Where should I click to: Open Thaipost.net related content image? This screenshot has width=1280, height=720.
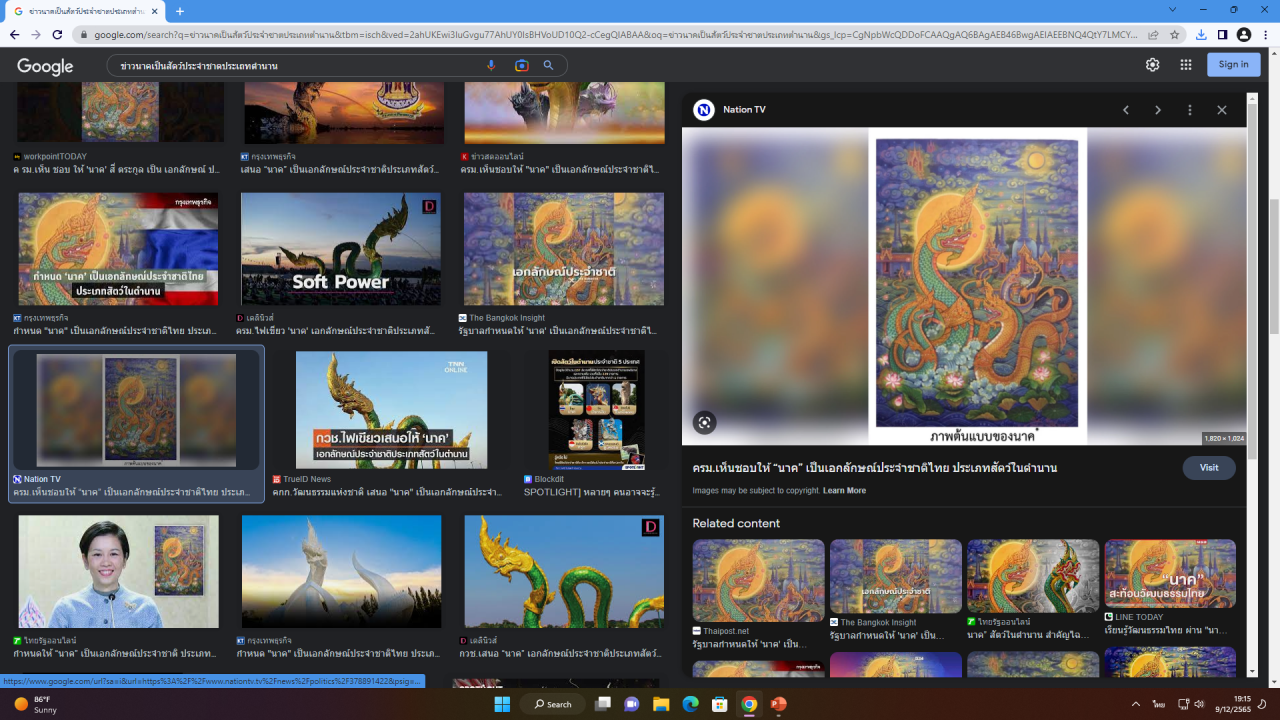pyautogui.click(x=758, y=581)
